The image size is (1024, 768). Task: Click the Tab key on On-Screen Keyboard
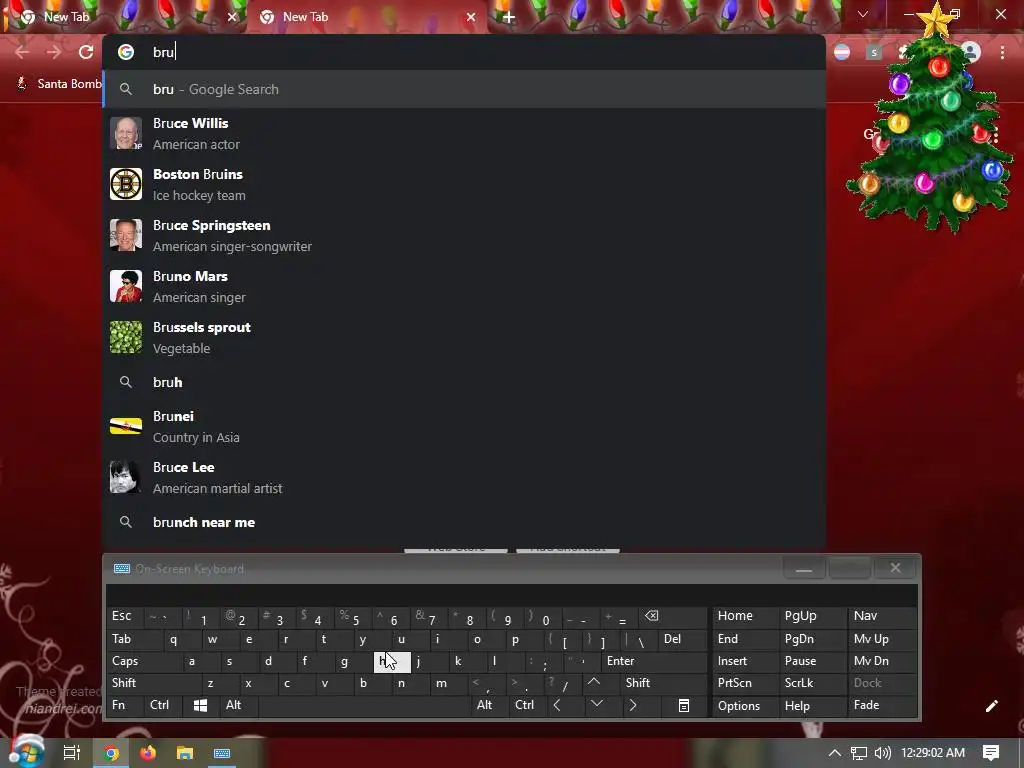point(130,639)
